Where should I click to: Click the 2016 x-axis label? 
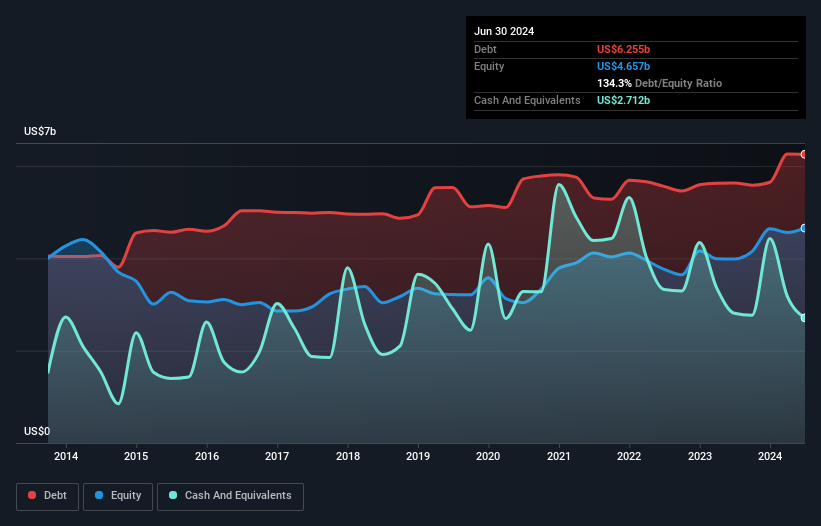(x=207, y=456)
